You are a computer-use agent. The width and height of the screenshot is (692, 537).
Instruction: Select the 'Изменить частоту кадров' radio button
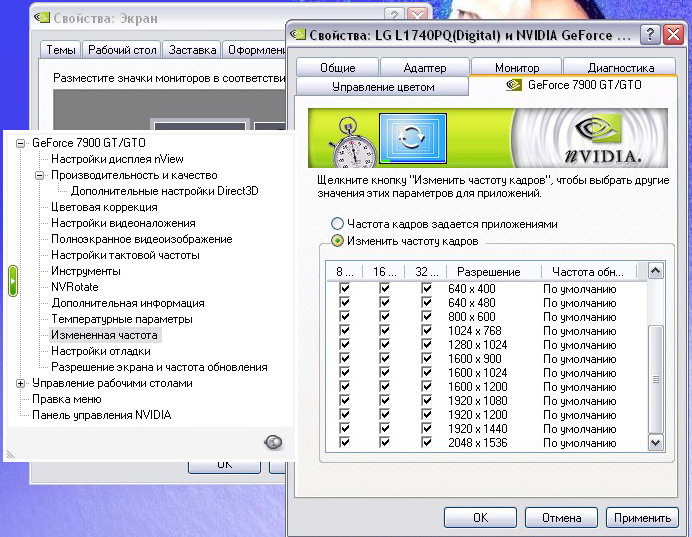coord(337,241)
